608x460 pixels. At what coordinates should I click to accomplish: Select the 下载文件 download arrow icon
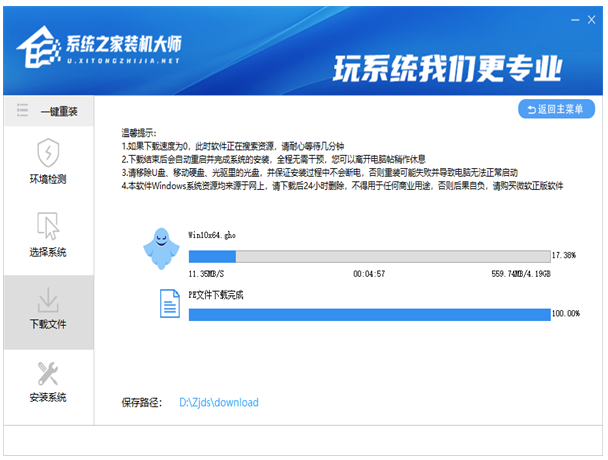[48, 300]
